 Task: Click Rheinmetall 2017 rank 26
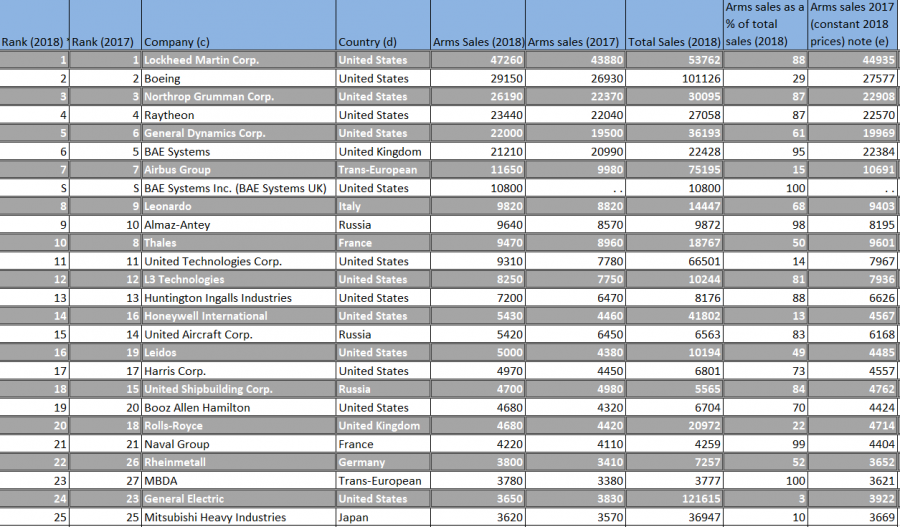106,462
